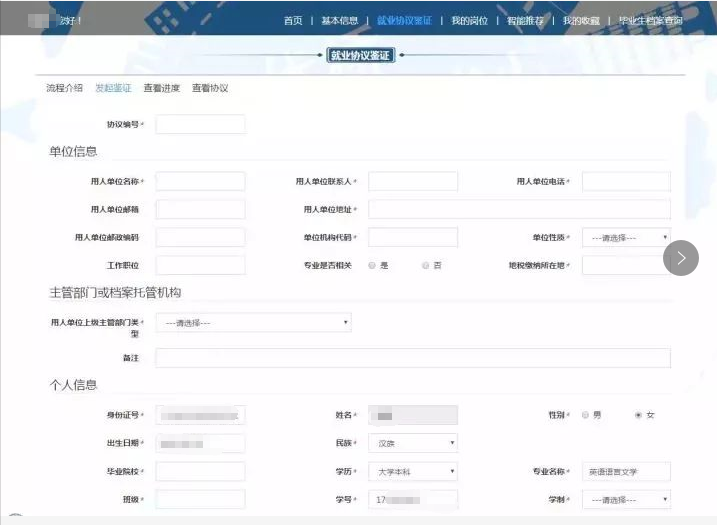Switch to 查看进度 tab
717x525 pixels.
pos(161,88)
